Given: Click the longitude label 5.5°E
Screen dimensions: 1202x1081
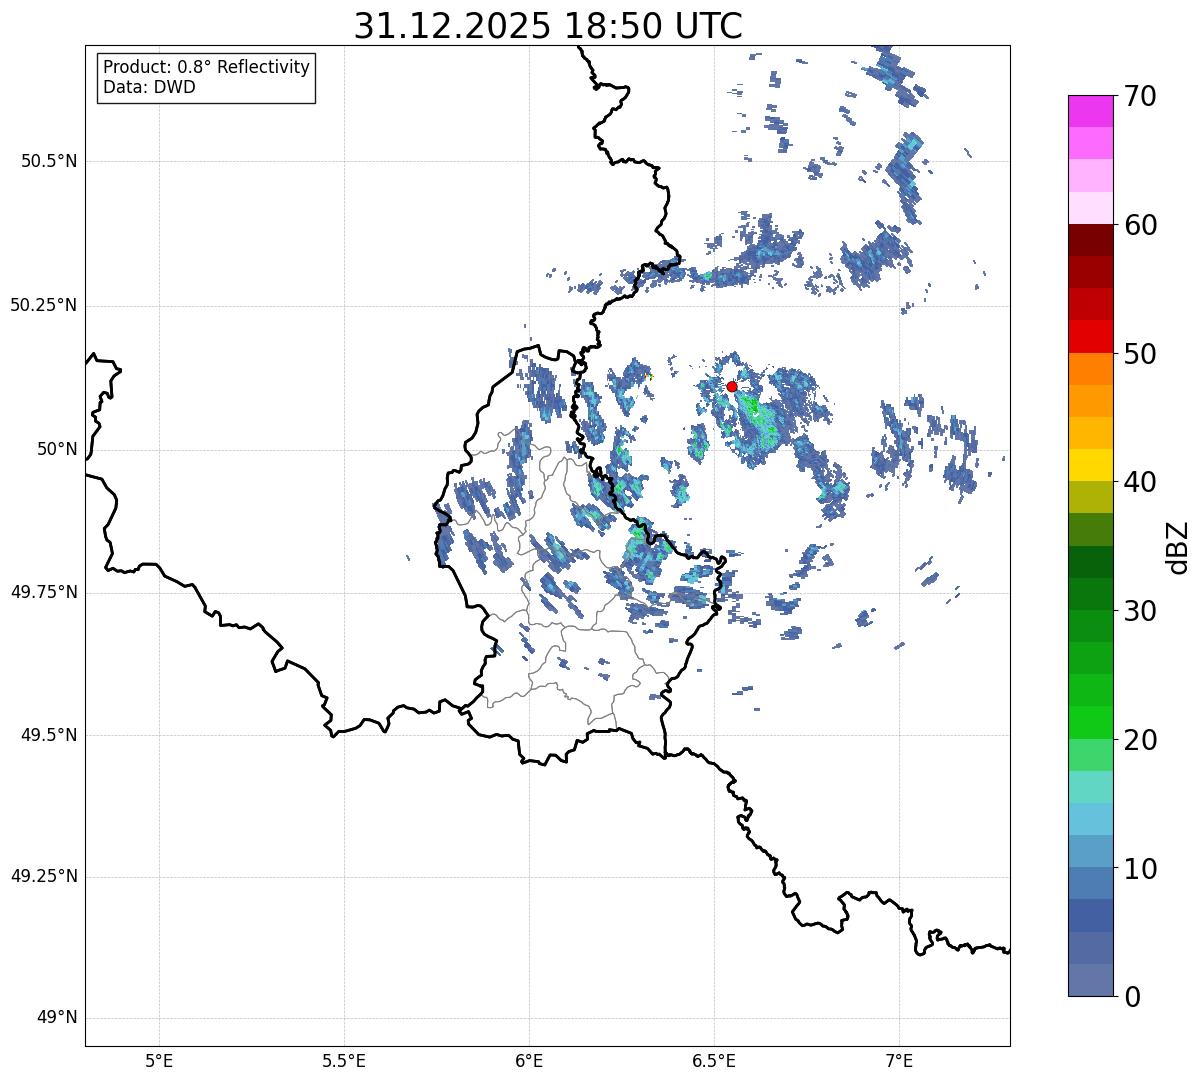Looking at the screenshot, I should coord(344,1061).
